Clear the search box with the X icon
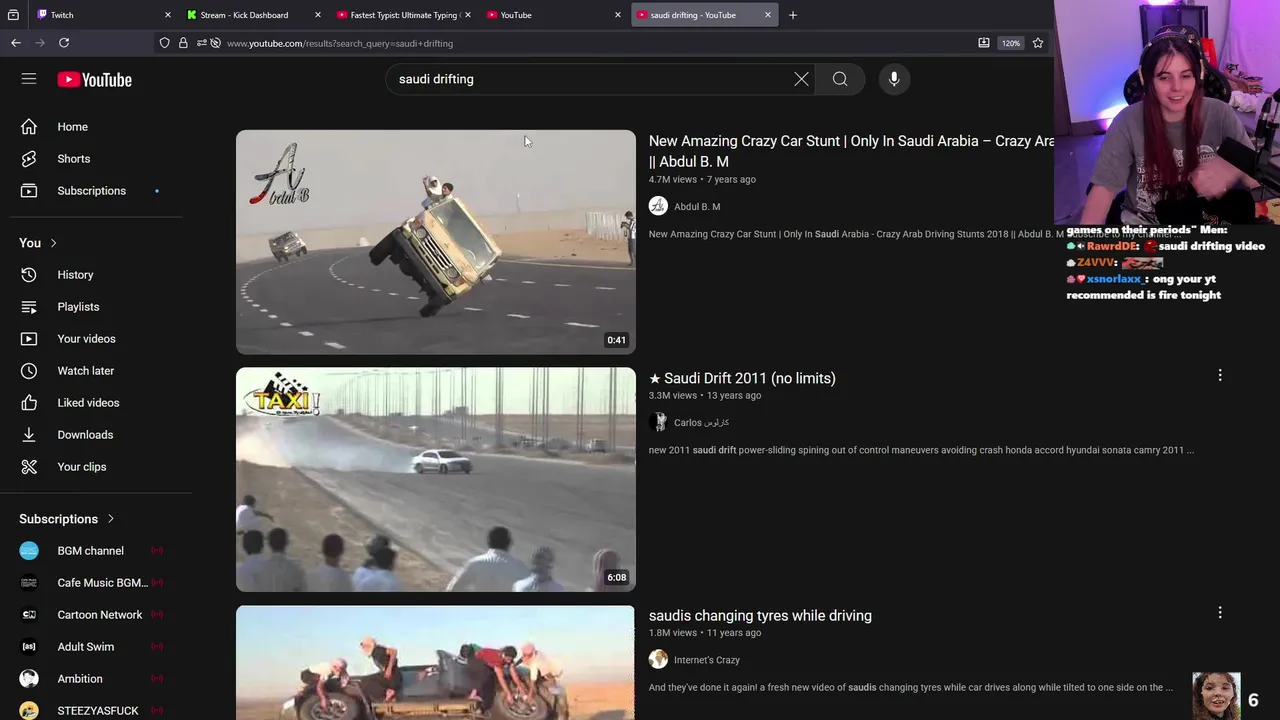 tap(801, 79)
